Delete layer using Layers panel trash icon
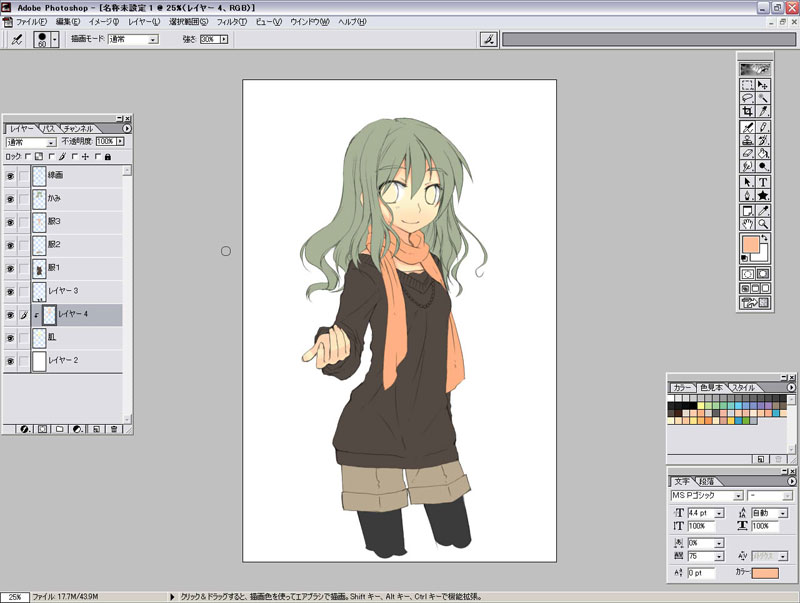The width and height of the screenshot is (800, 603). 114,429
